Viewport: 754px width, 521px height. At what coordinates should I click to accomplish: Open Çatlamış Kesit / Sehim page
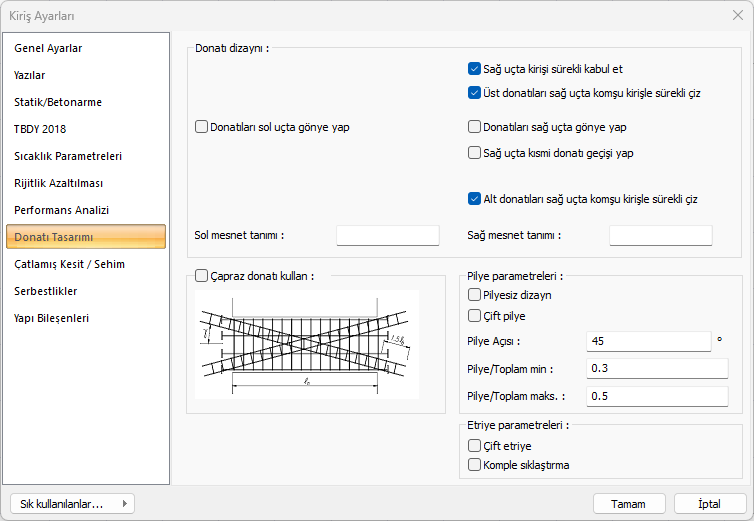pos(69,264)
